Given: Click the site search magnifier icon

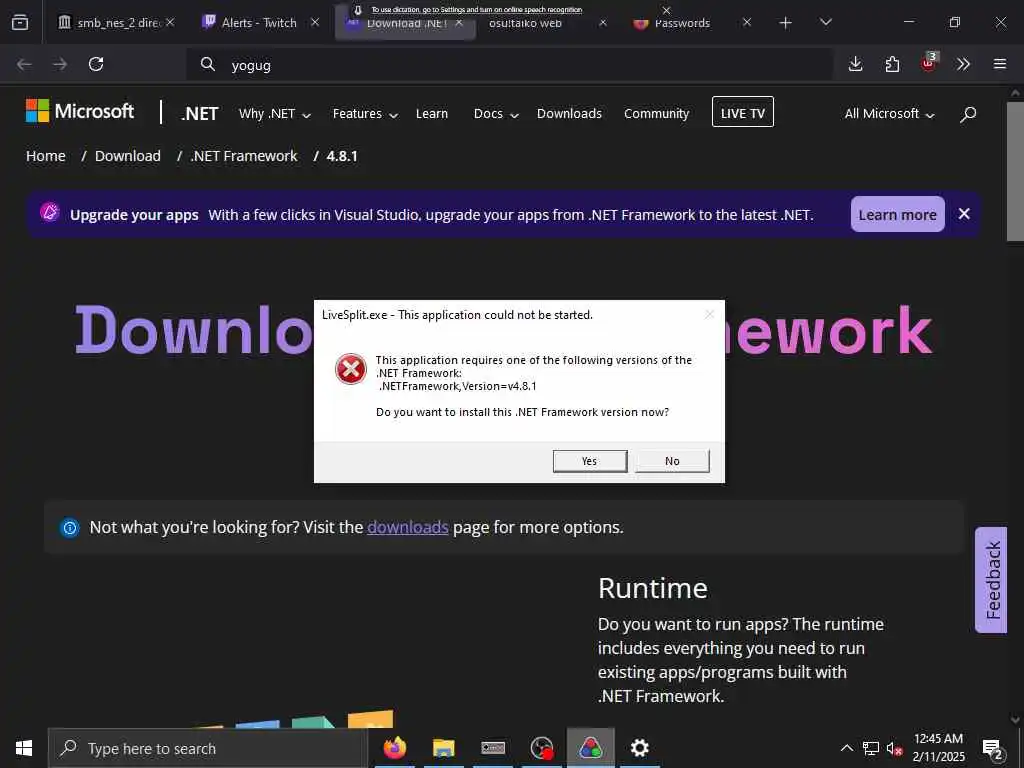Looking at the screenshot, I should (x=968, y=114).
